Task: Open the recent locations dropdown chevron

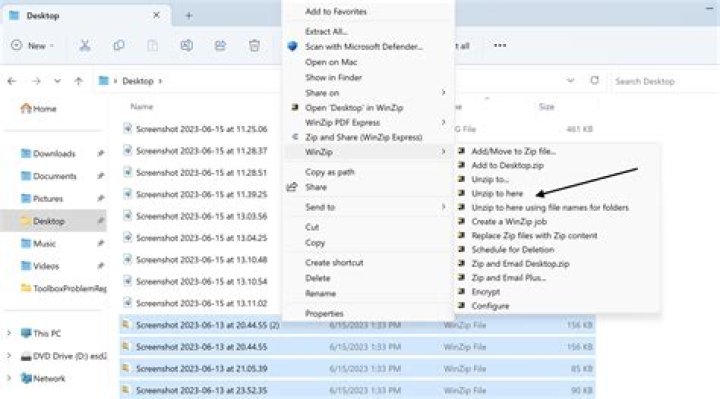Action: [x=57, y=81]
